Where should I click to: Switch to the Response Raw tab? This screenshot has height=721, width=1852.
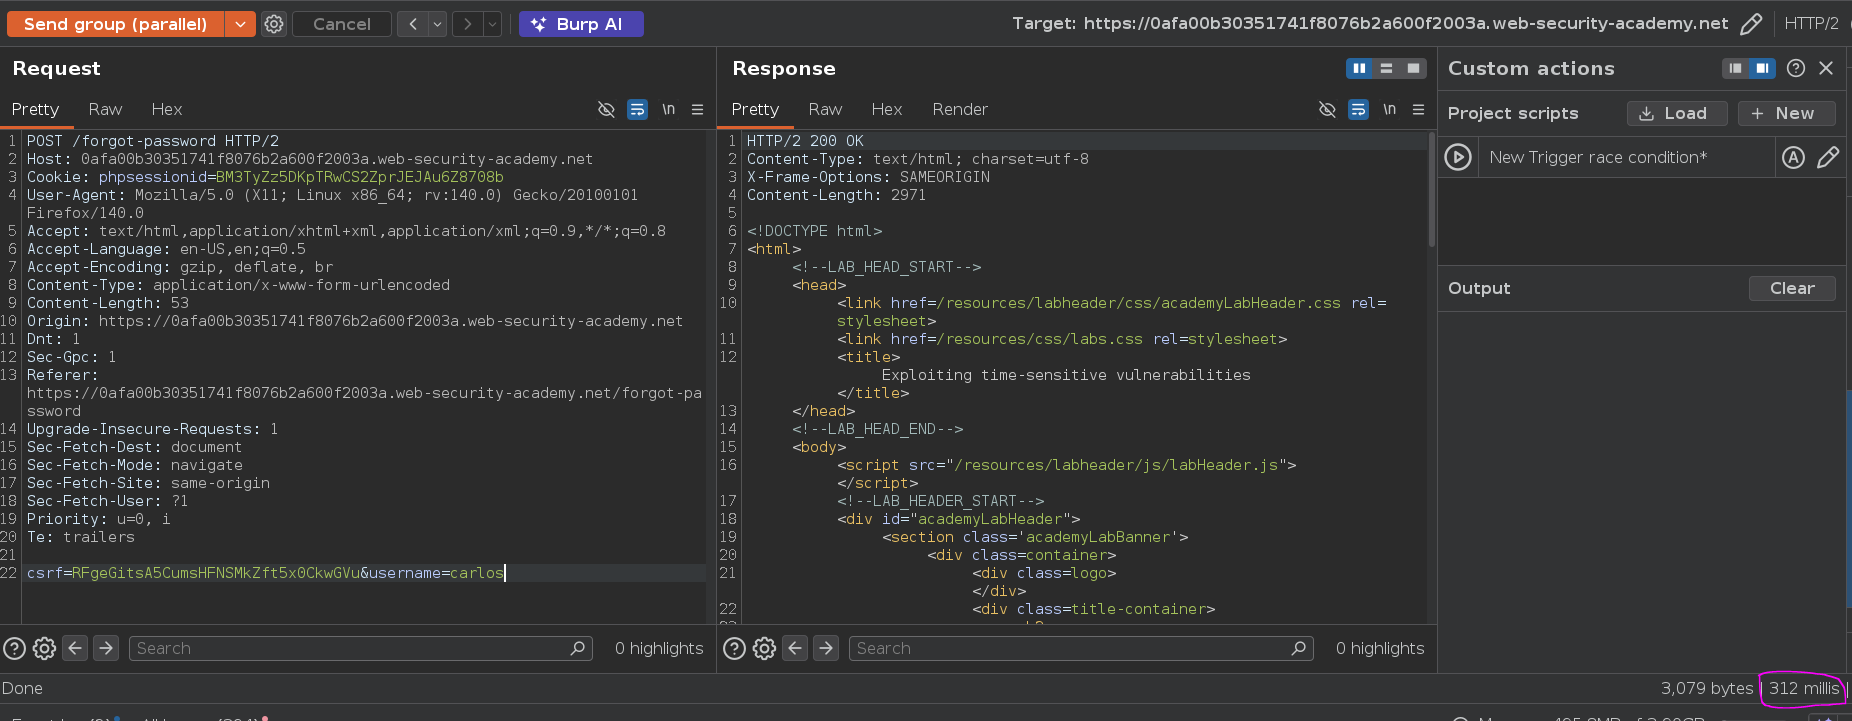click(x=825, y=109)
